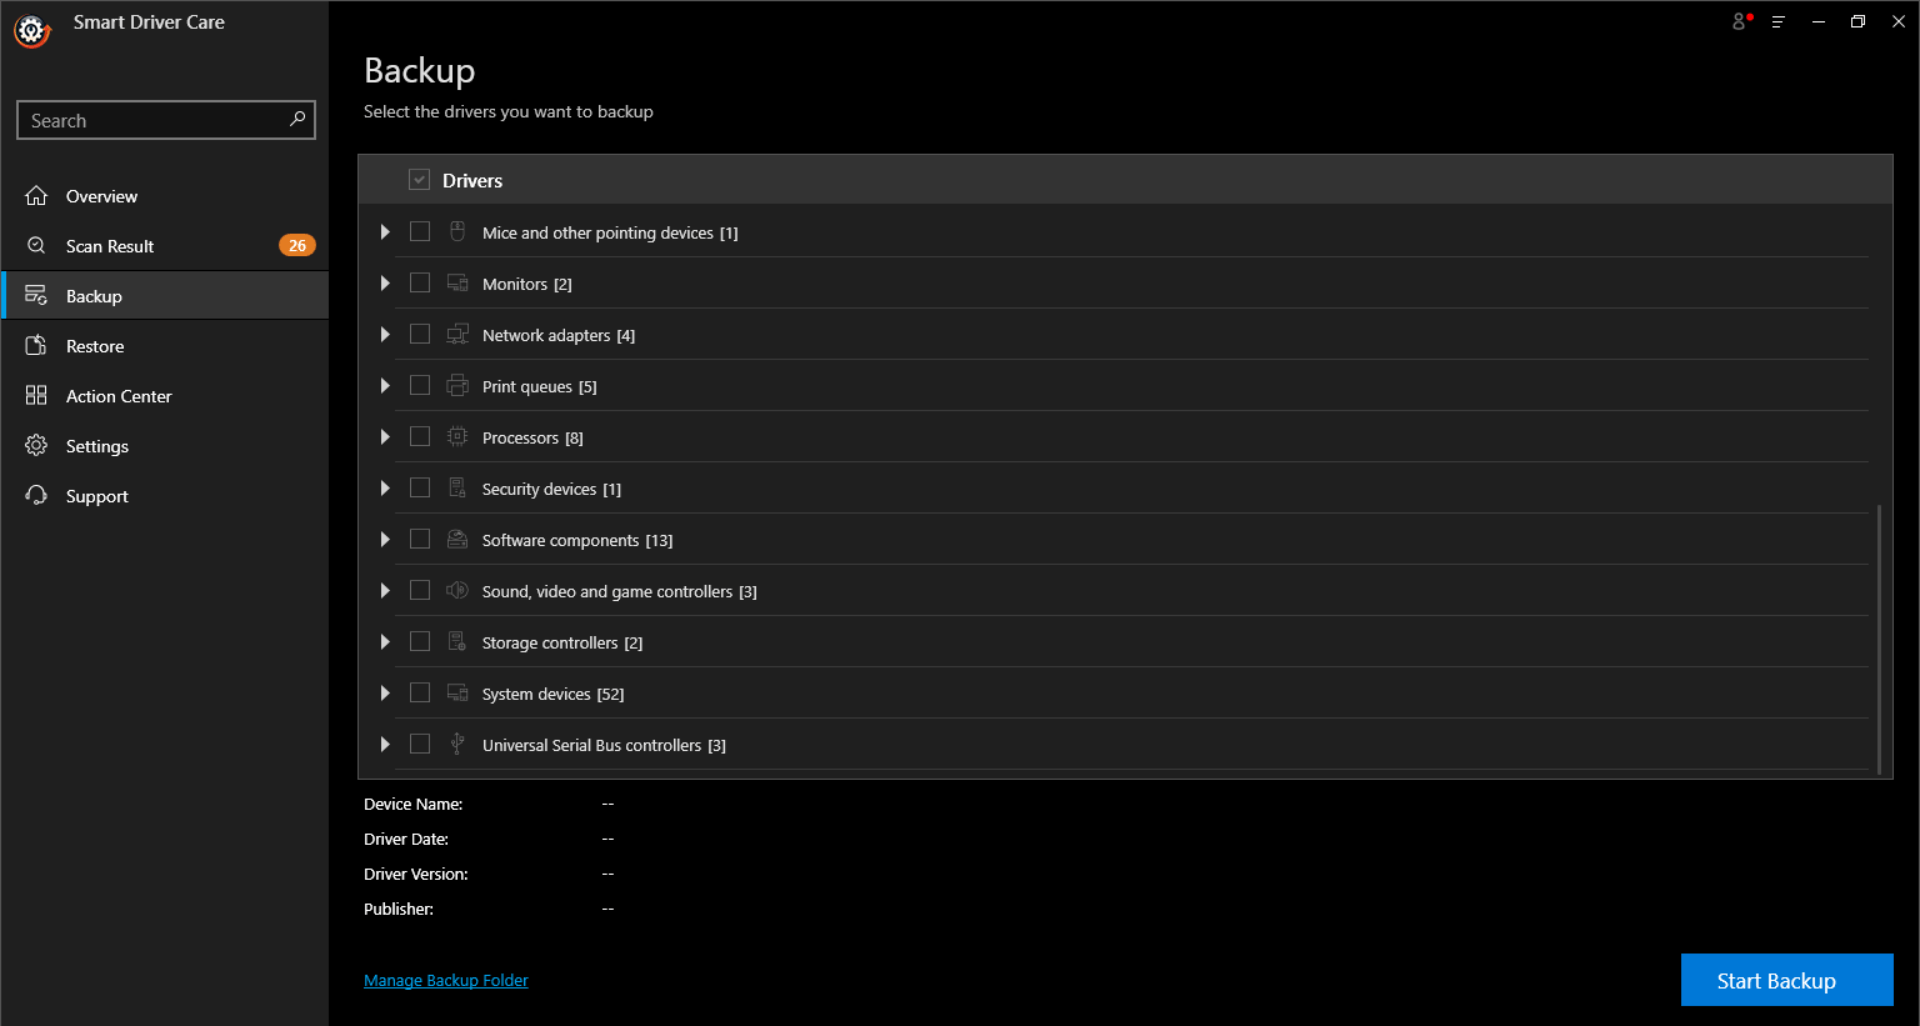Image resolution: width=1920 pixels, height=1026 pixels.
Task: Open the Manage Backup Folder link
Action: click(x=445, y=980)
